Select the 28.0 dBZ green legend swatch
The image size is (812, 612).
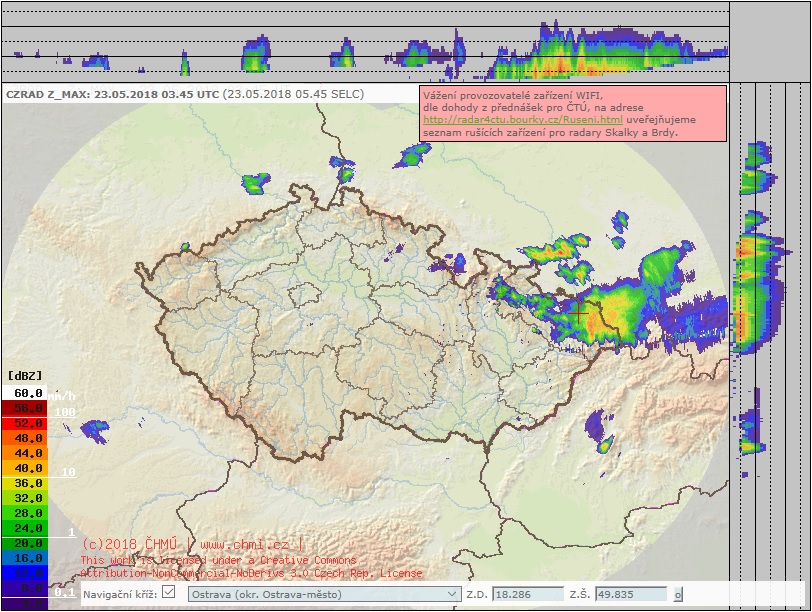pos(27,512)
